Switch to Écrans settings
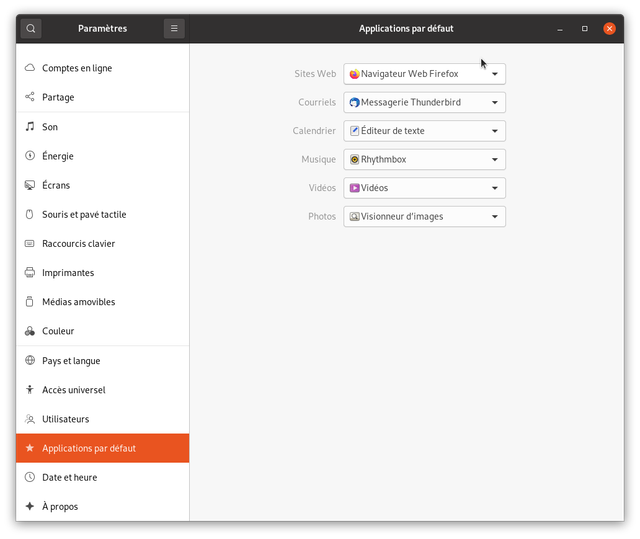Screen dimensions: 640x539 coord(102,185)
